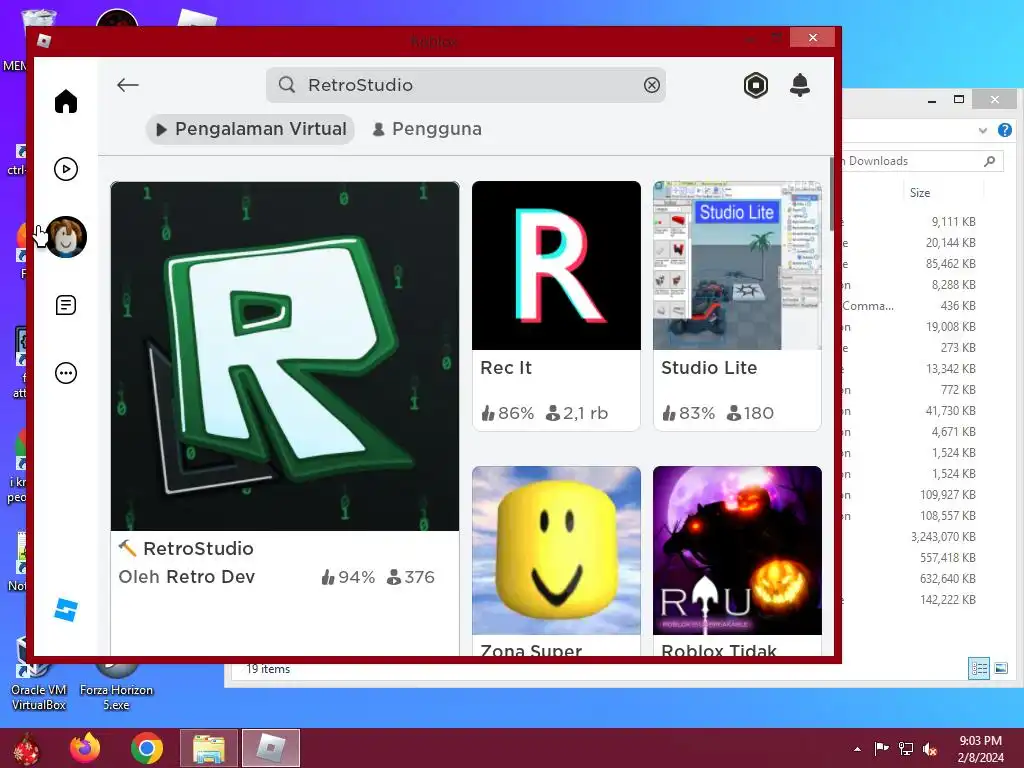This screenshot has height=768, width=1024.
Task: Select Forza Horizon 5.exe desktop icon
Action: point(116,686)
